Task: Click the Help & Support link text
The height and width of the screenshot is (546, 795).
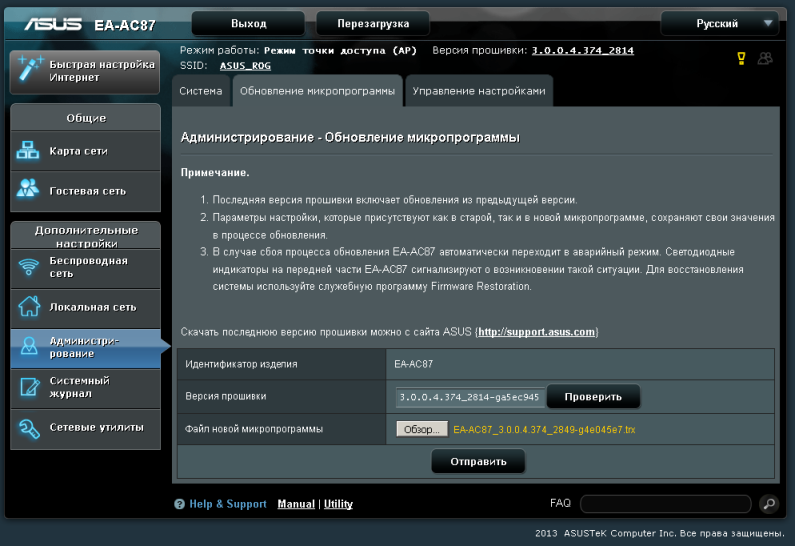Action: 228,504
